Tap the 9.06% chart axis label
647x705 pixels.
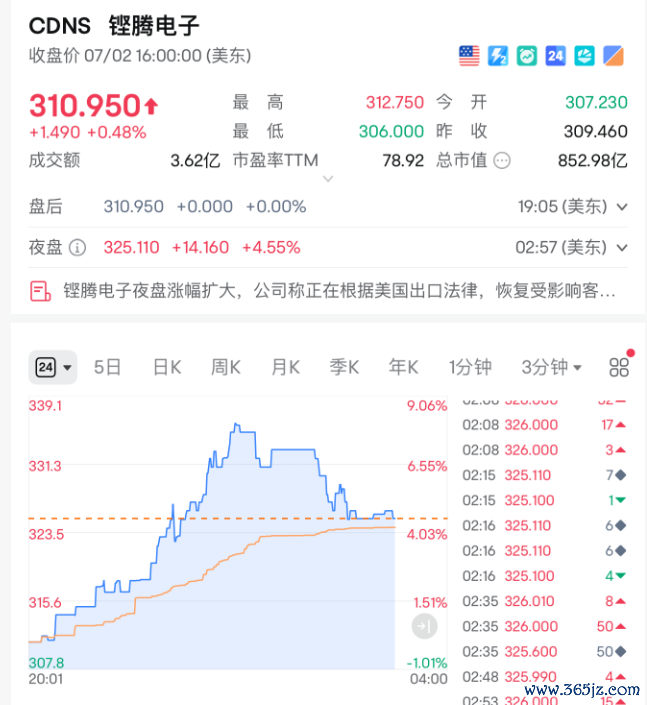click(x=427, y=406)
